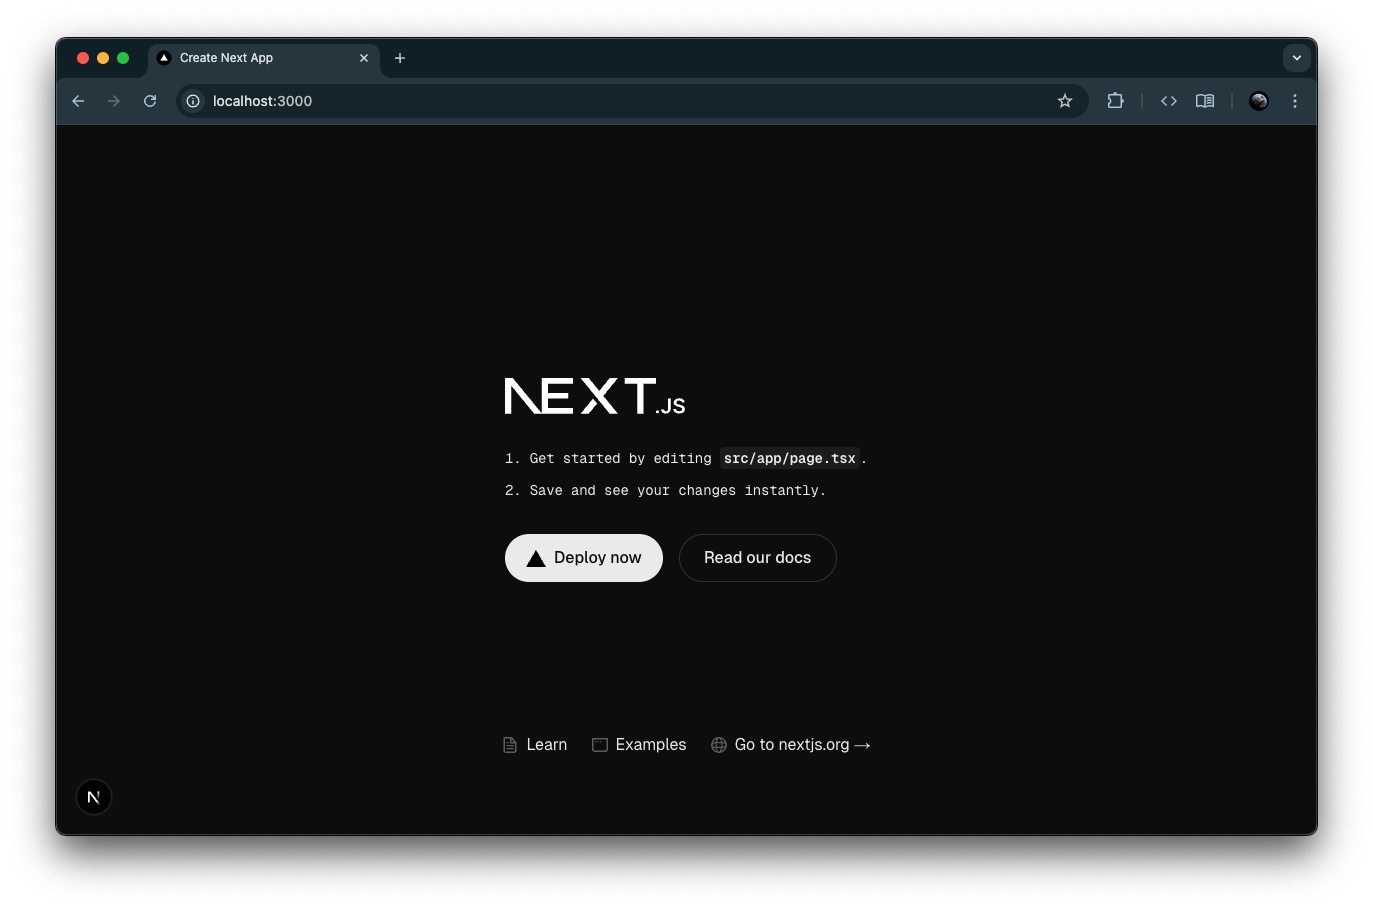Click the green maximize window button
The height and width of the screenshot is (909, 1373).
pos(123,58)
